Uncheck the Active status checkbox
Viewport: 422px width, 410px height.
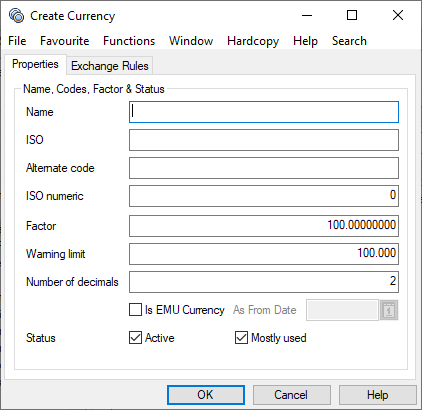pos(135,338)
